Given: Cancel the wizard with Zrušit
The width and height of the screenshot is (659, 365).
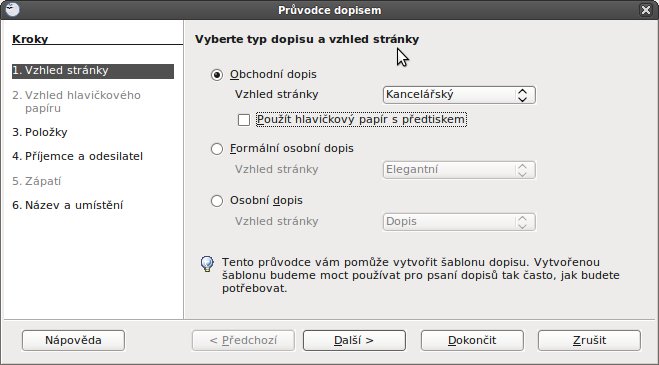Looking at the screenshot, I should click(x=589, y=340).
